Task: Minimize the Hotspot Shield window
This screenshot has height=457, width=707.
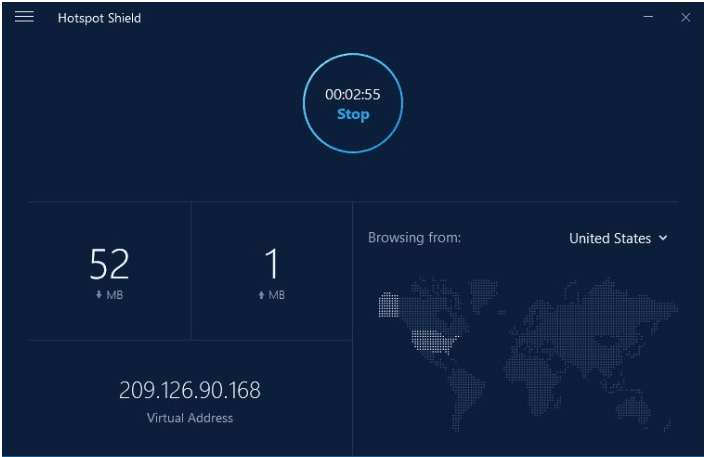Action: (648, 17)
